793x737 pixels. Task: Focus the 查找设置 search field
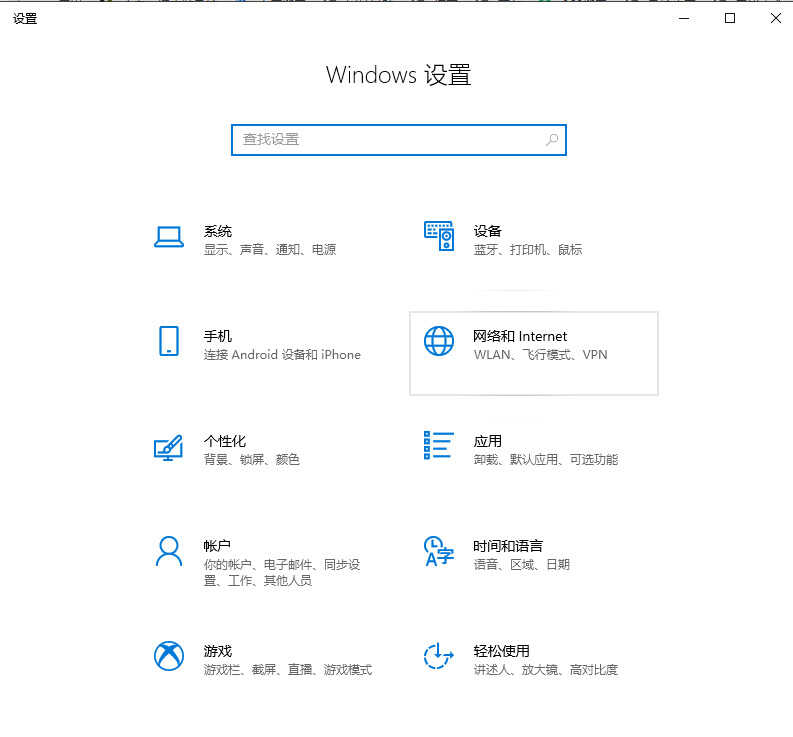(390, 140)
